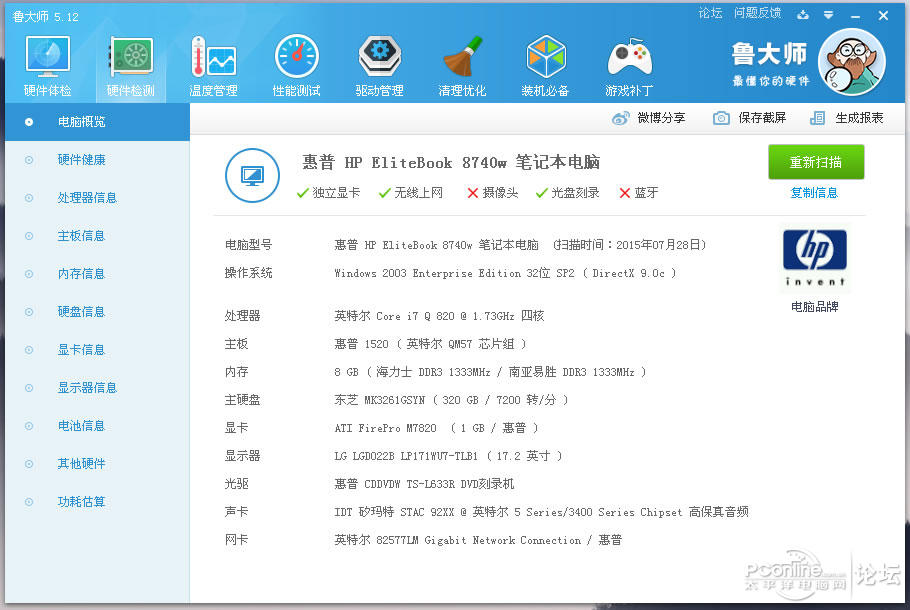
Task: Click the 惠普 1520 motherboard text
Action: pyautogui.click(x=430, y=344)
